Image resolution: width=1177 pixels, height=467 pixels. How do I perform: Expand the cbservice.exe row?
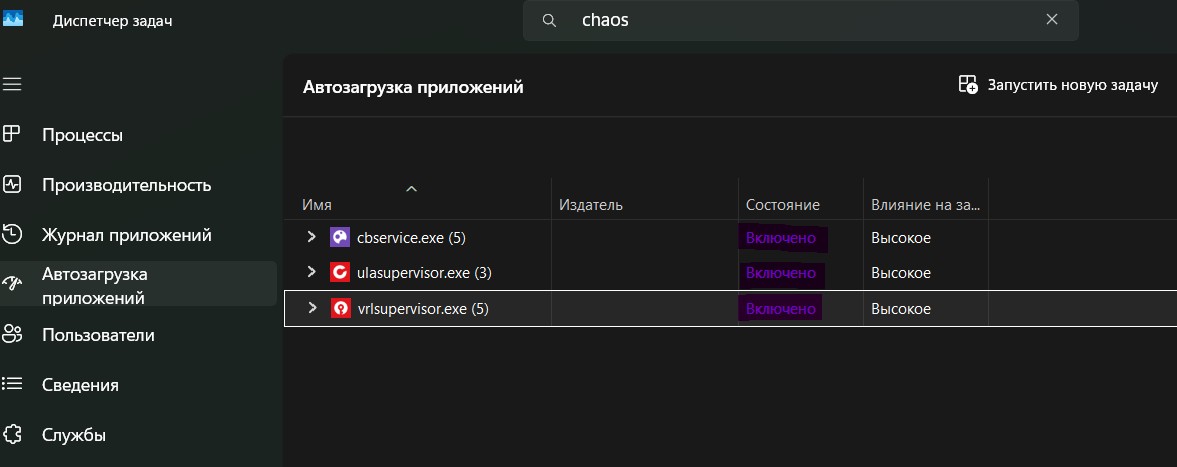click(x=311, y=237)
